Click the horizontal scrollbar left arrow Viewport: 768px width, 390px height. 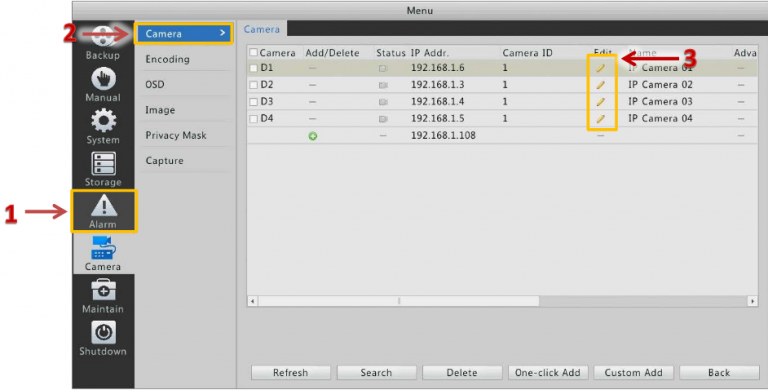point(252,301)
